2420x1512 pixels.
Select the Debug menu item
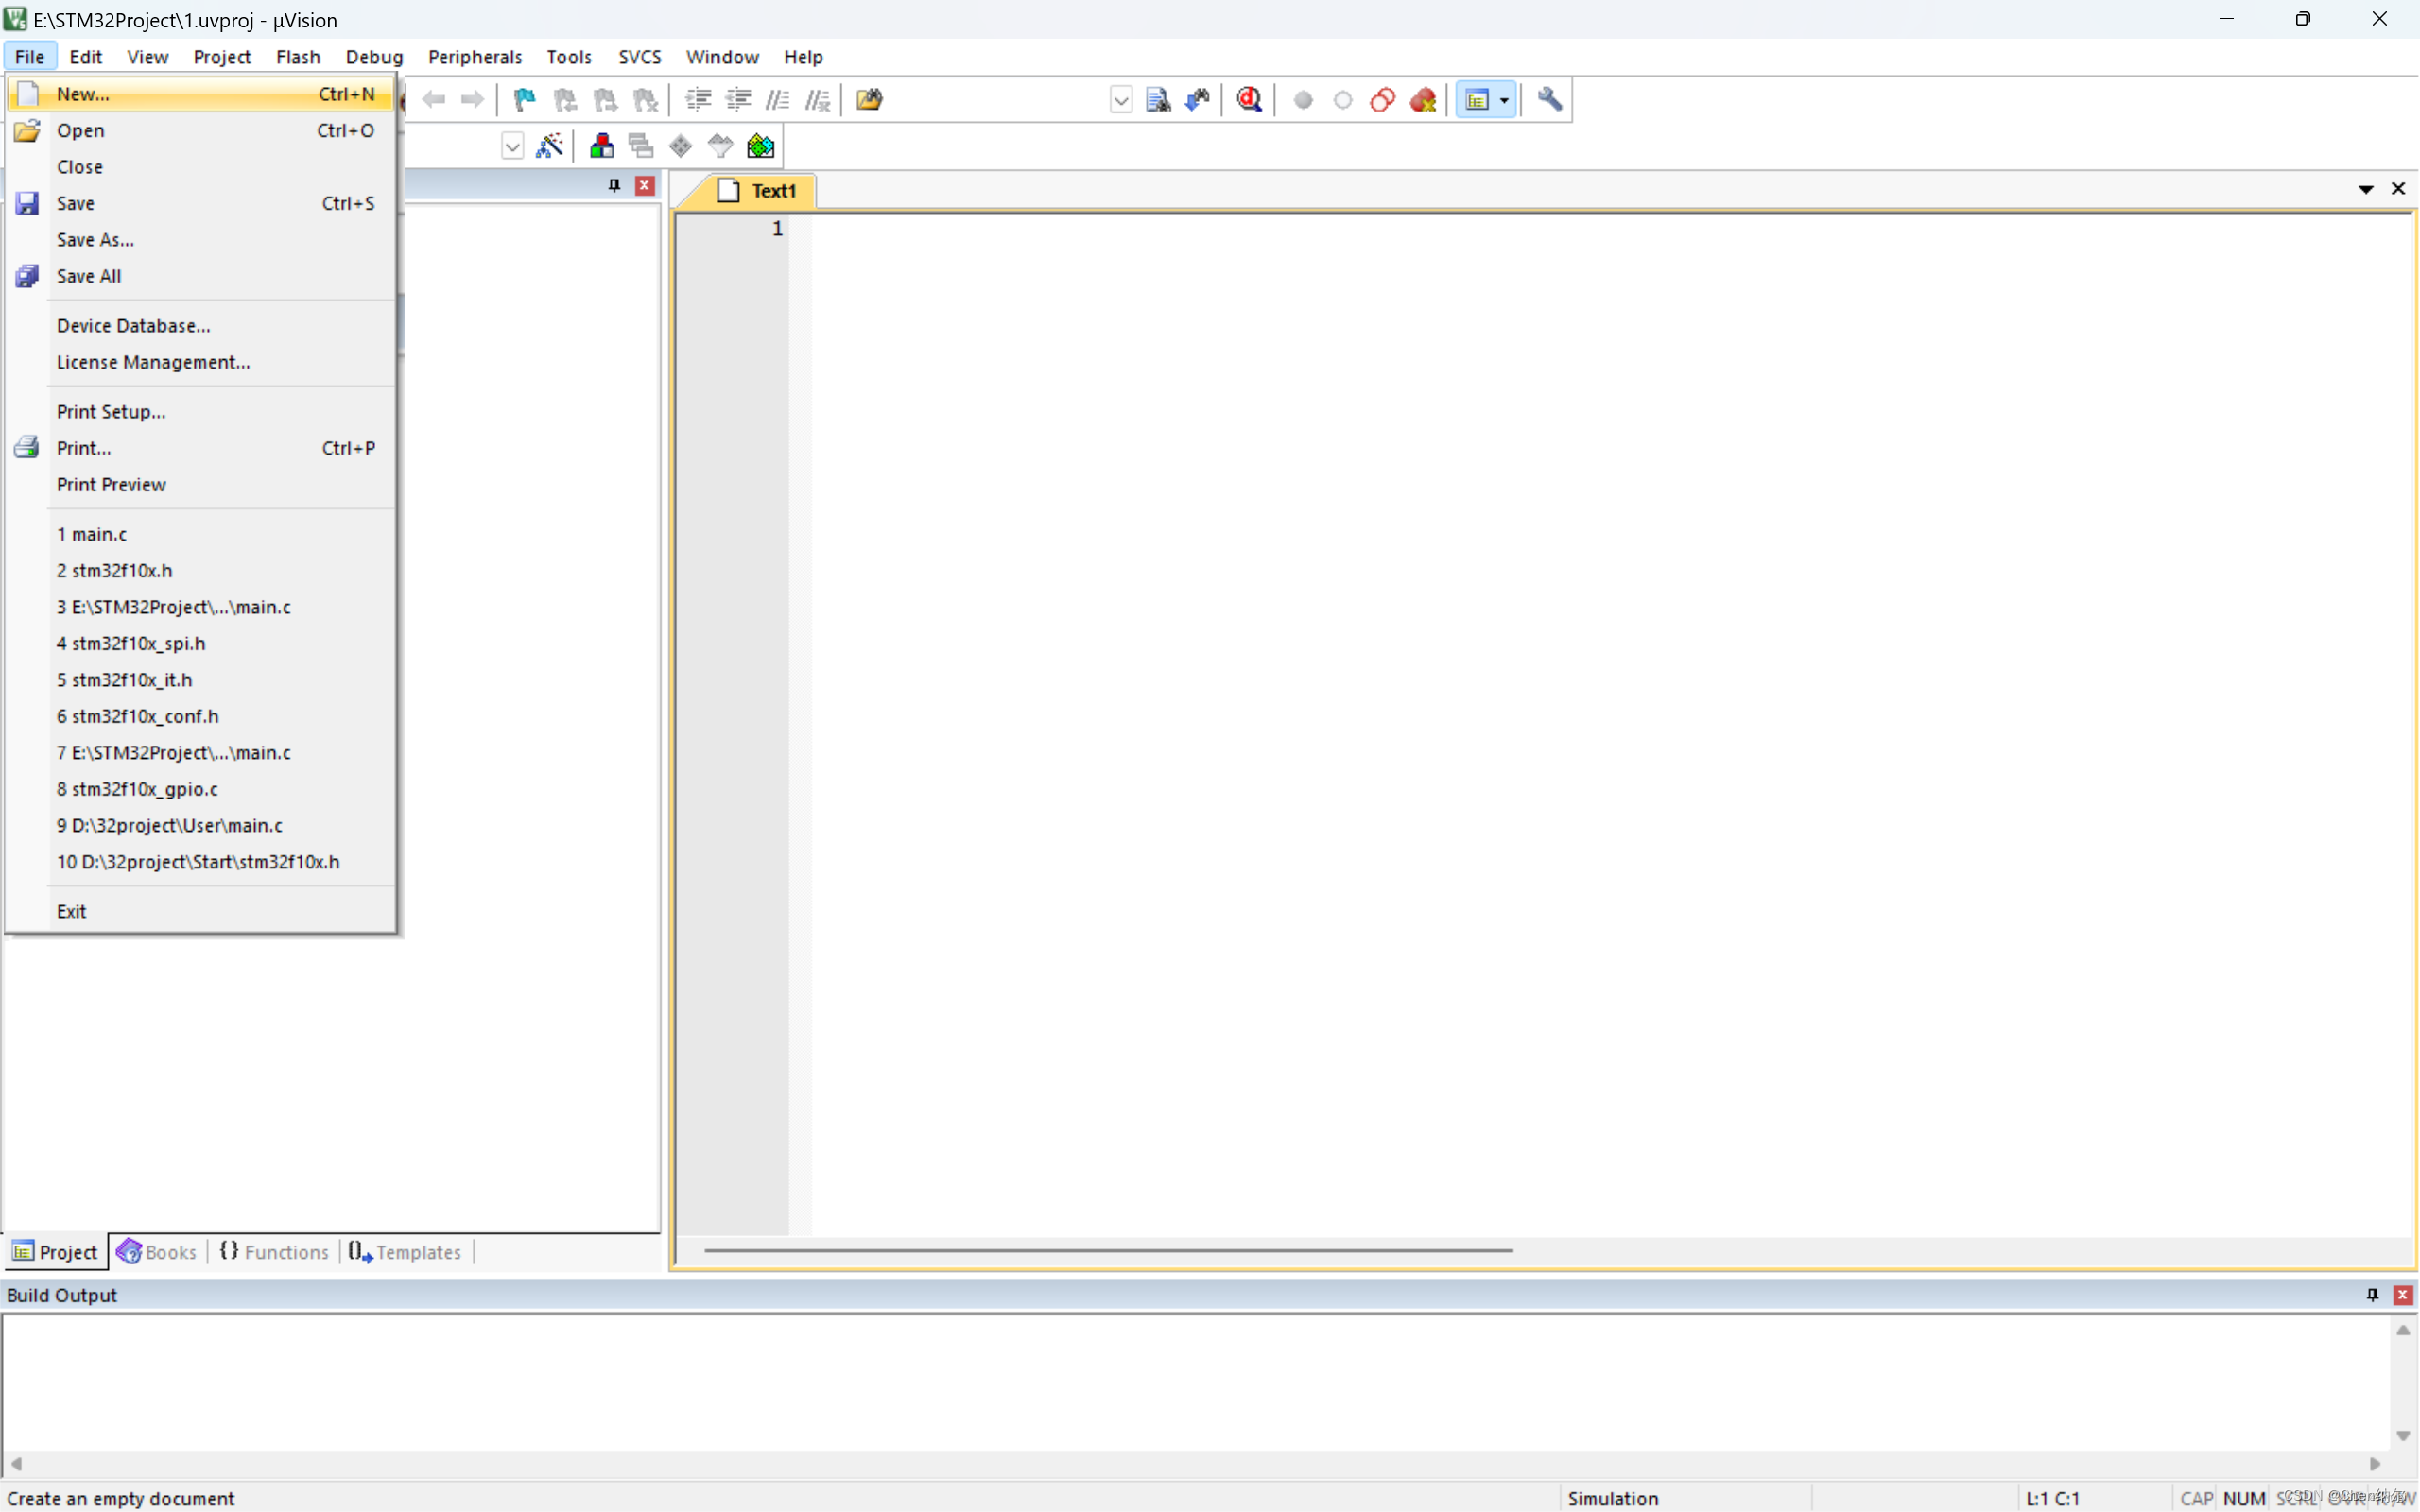pyautogui.click(x=374, y=56)
